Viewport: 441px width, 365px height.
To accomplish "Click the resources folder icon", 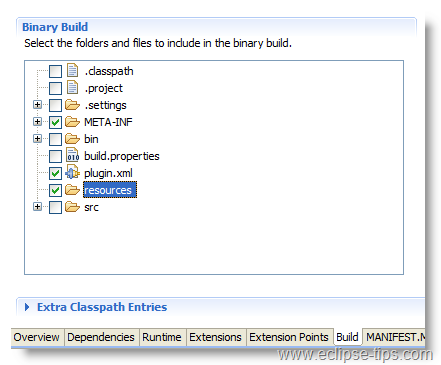I will 72,190.
